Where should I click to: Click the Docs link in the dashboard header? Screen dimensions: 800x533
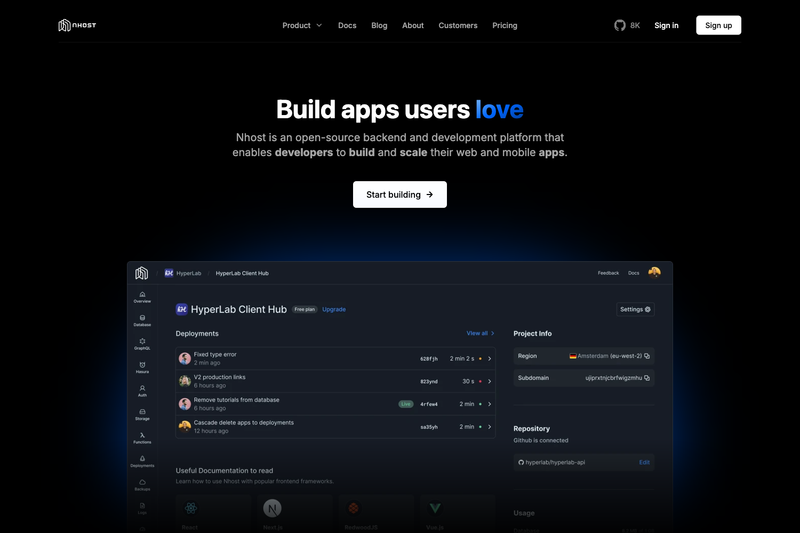(x=633, y=273)
